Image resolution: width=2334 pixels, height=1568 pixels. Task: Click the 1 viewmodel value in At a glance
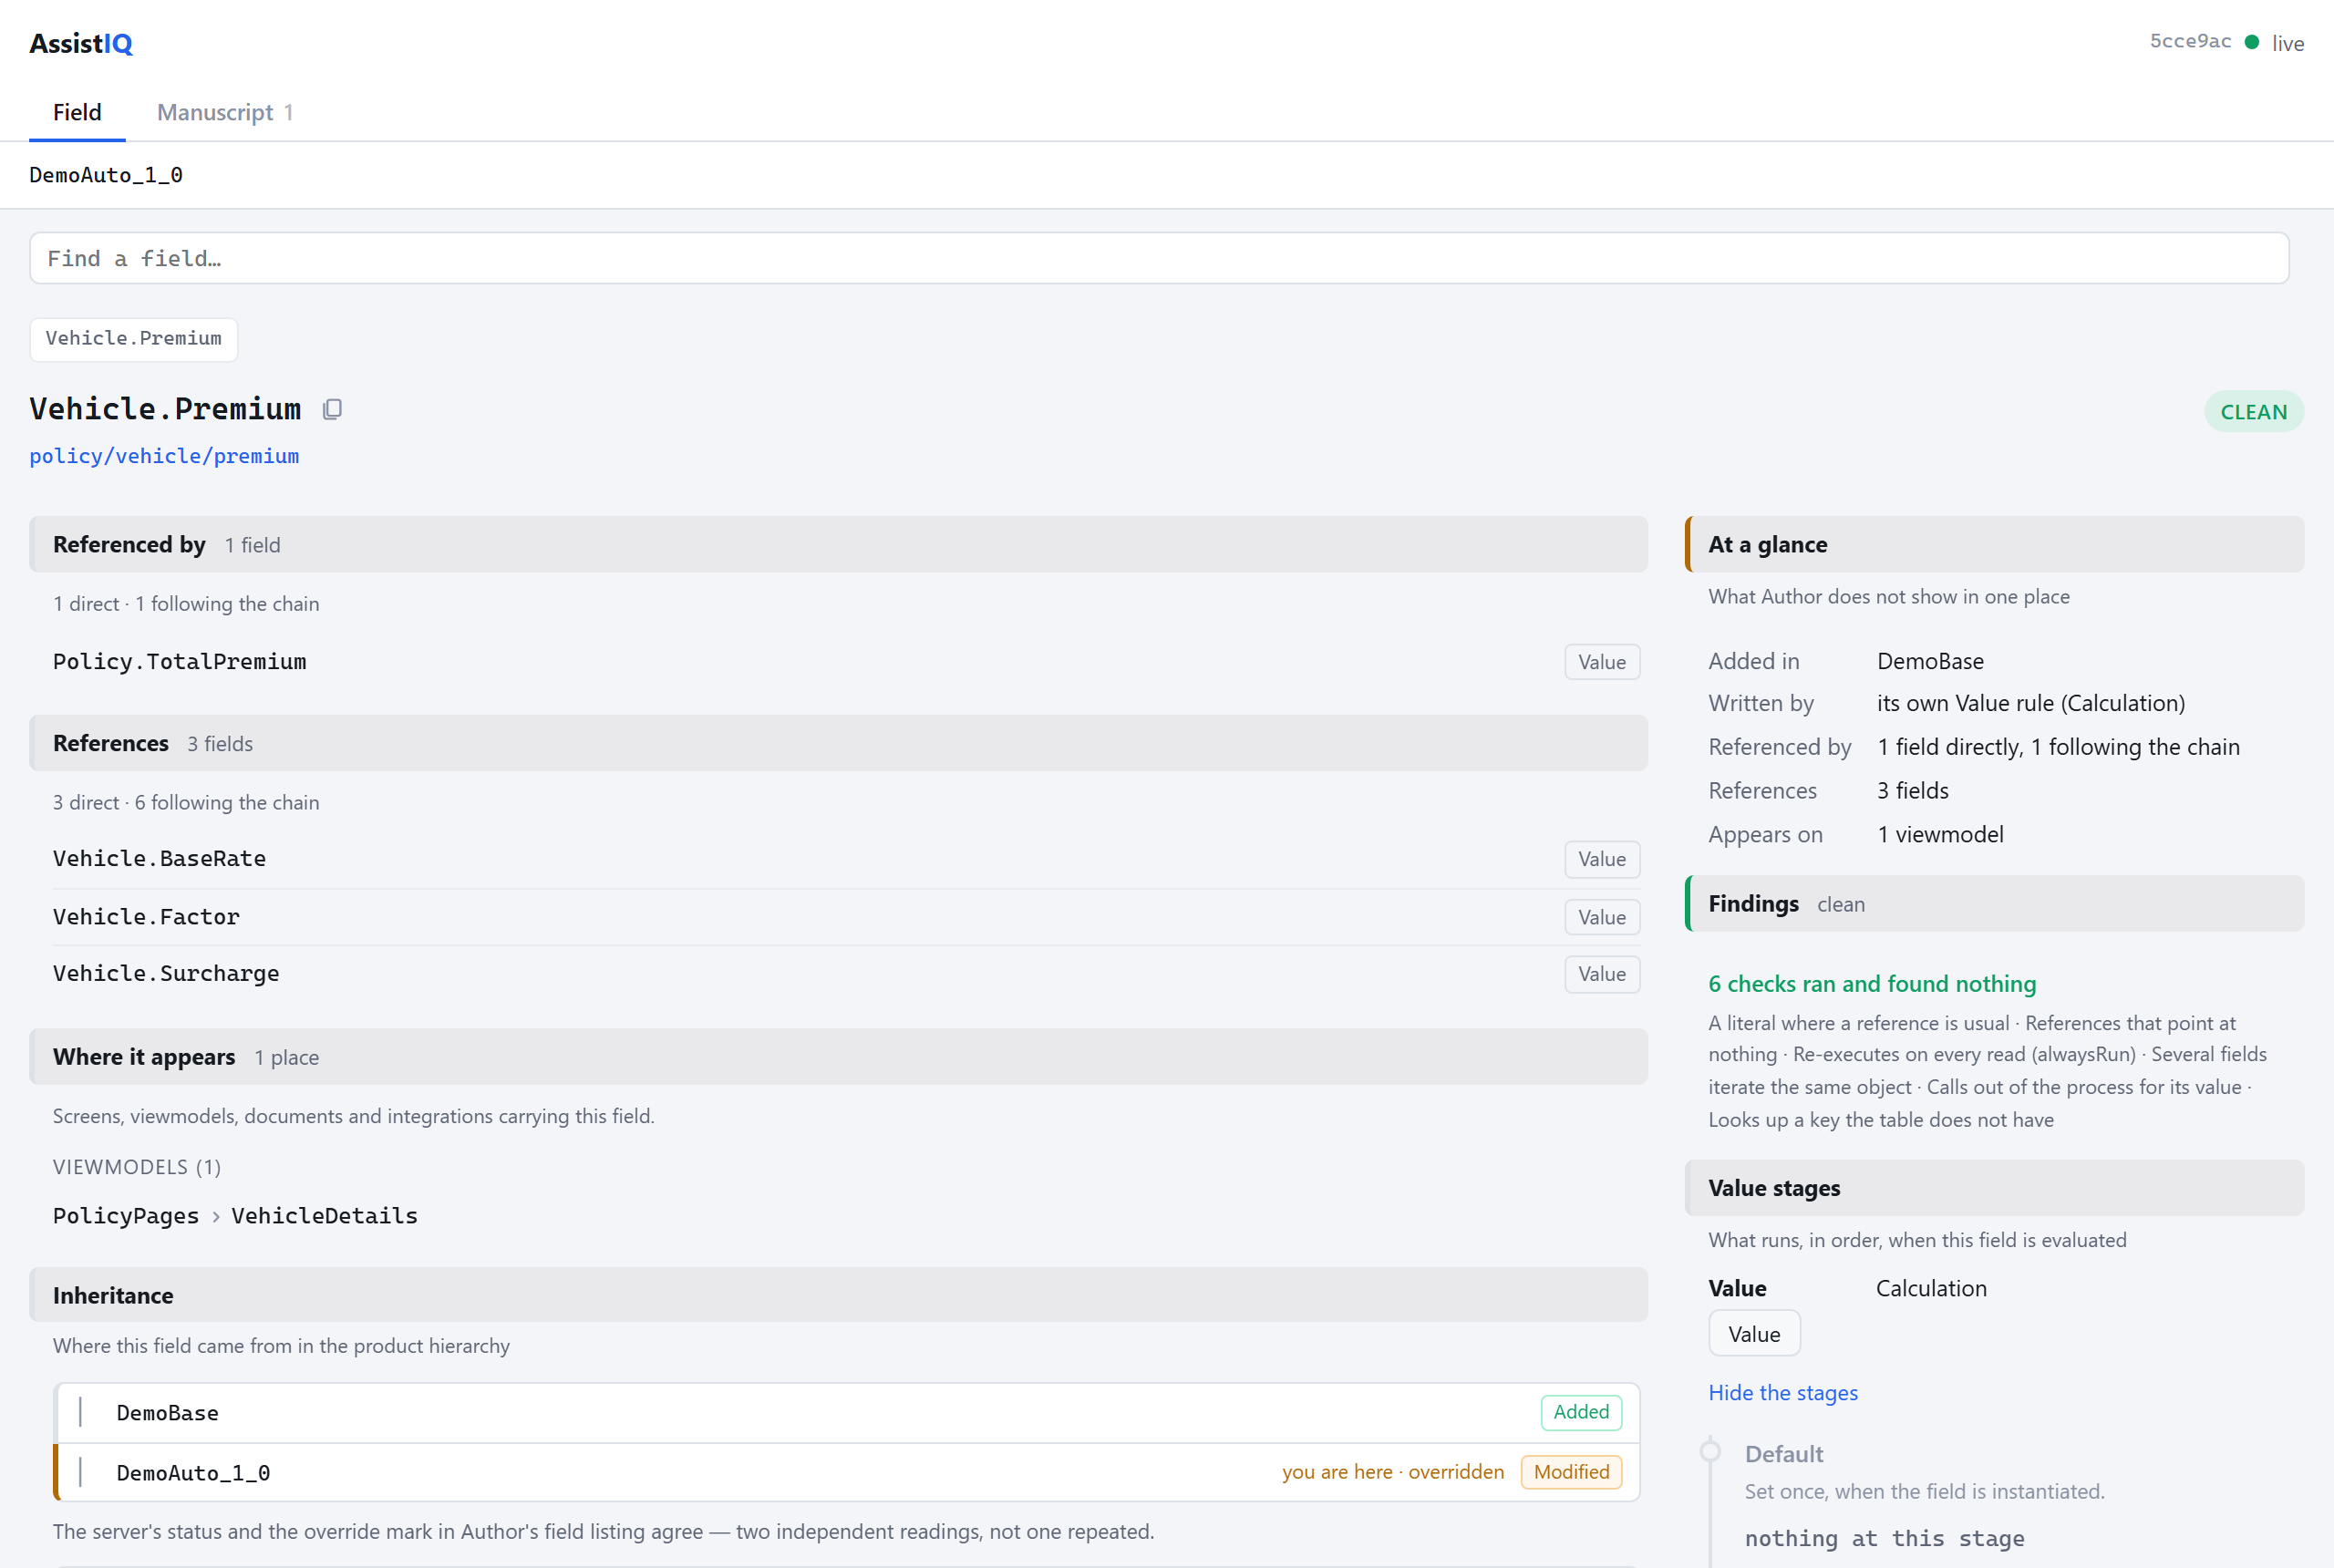(1940, 834)
